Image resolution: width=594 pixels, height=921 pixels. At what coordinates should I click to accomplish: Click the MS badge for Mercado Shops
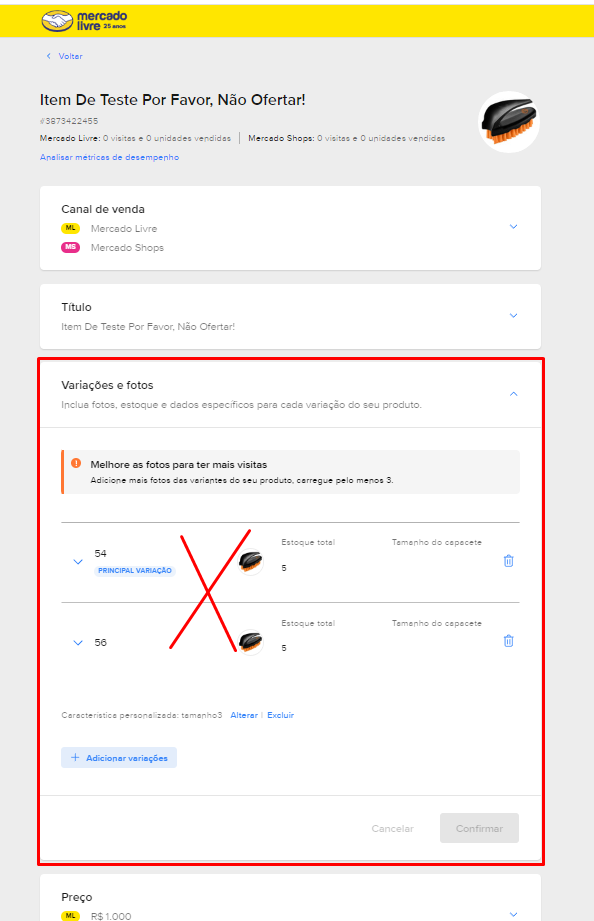[71, 247]
